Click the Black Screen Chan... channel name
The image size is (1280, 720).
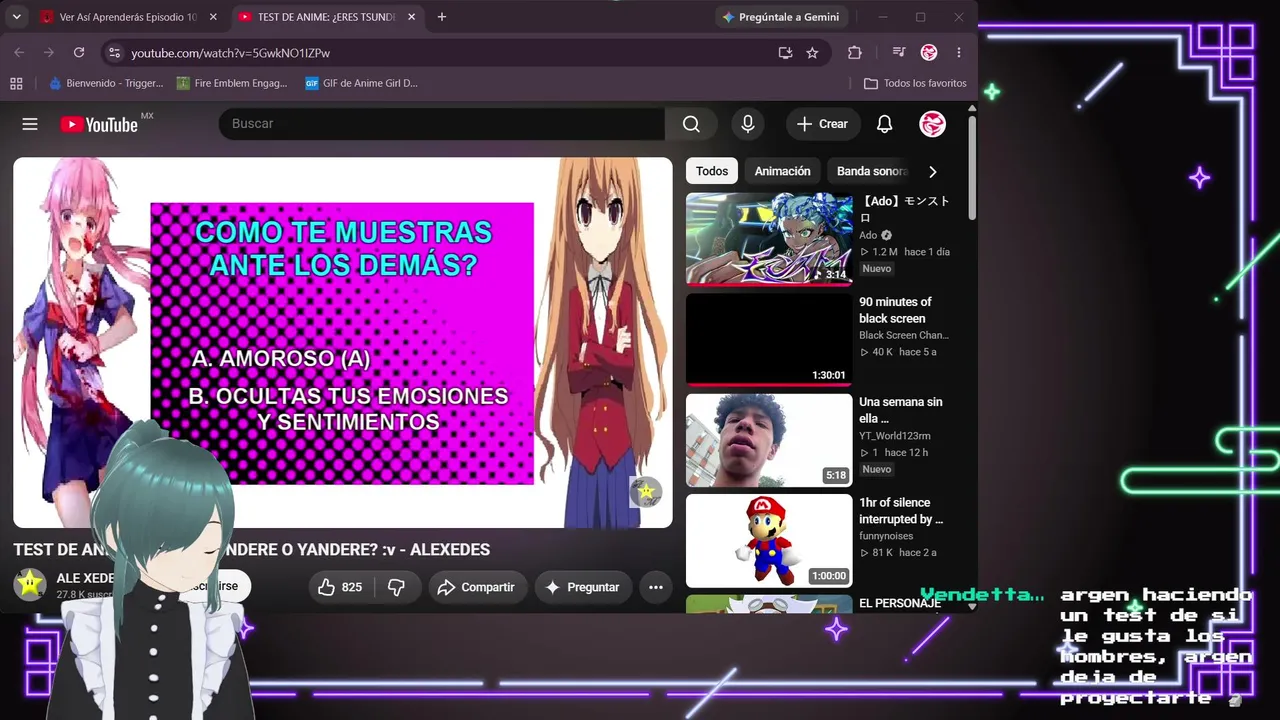click(x=904, y=335)
